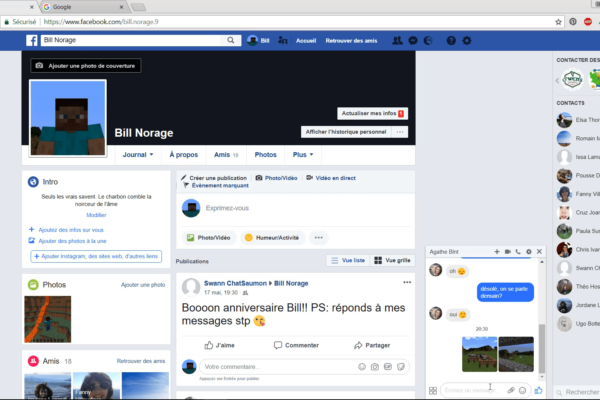Attach a file with paperclip icon
Image resolution: width=600 pixels, height=400 pixels.
click(511, 390)
